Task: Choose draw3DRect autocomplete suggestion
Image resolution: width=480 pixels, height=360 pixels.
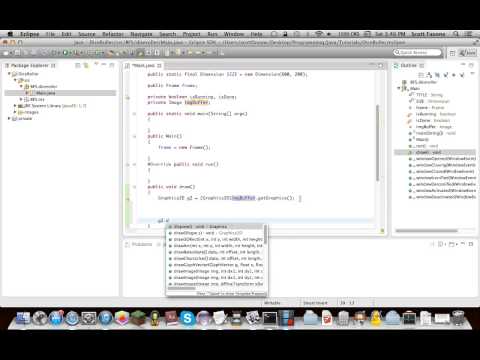Action: [215, 239]
